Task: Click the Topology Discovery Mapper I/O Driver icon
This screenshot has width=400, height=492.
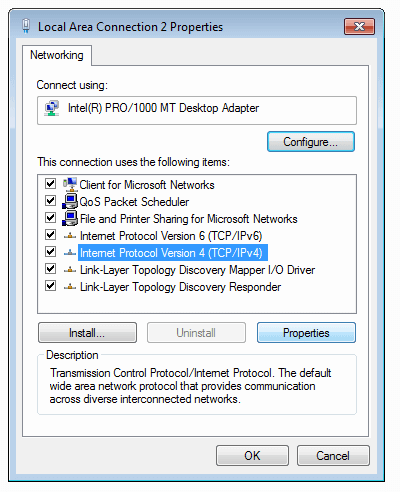Action: click(x=70, y=270)
